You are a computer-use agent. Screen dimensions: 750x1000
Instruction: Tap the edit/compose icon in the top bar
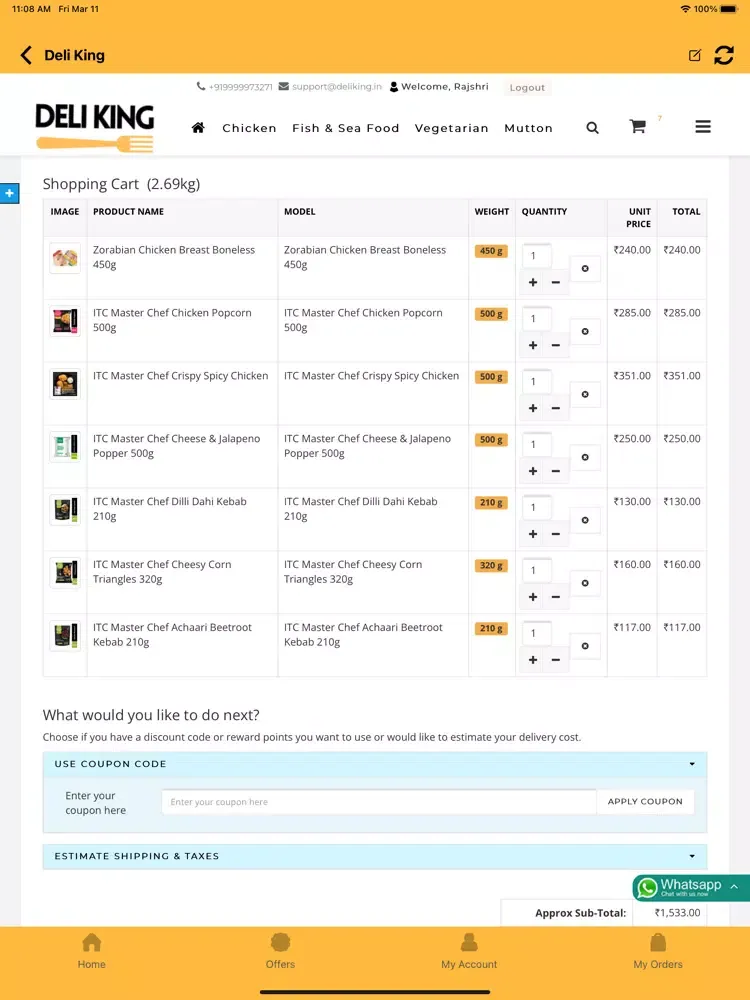pos(695,55)
